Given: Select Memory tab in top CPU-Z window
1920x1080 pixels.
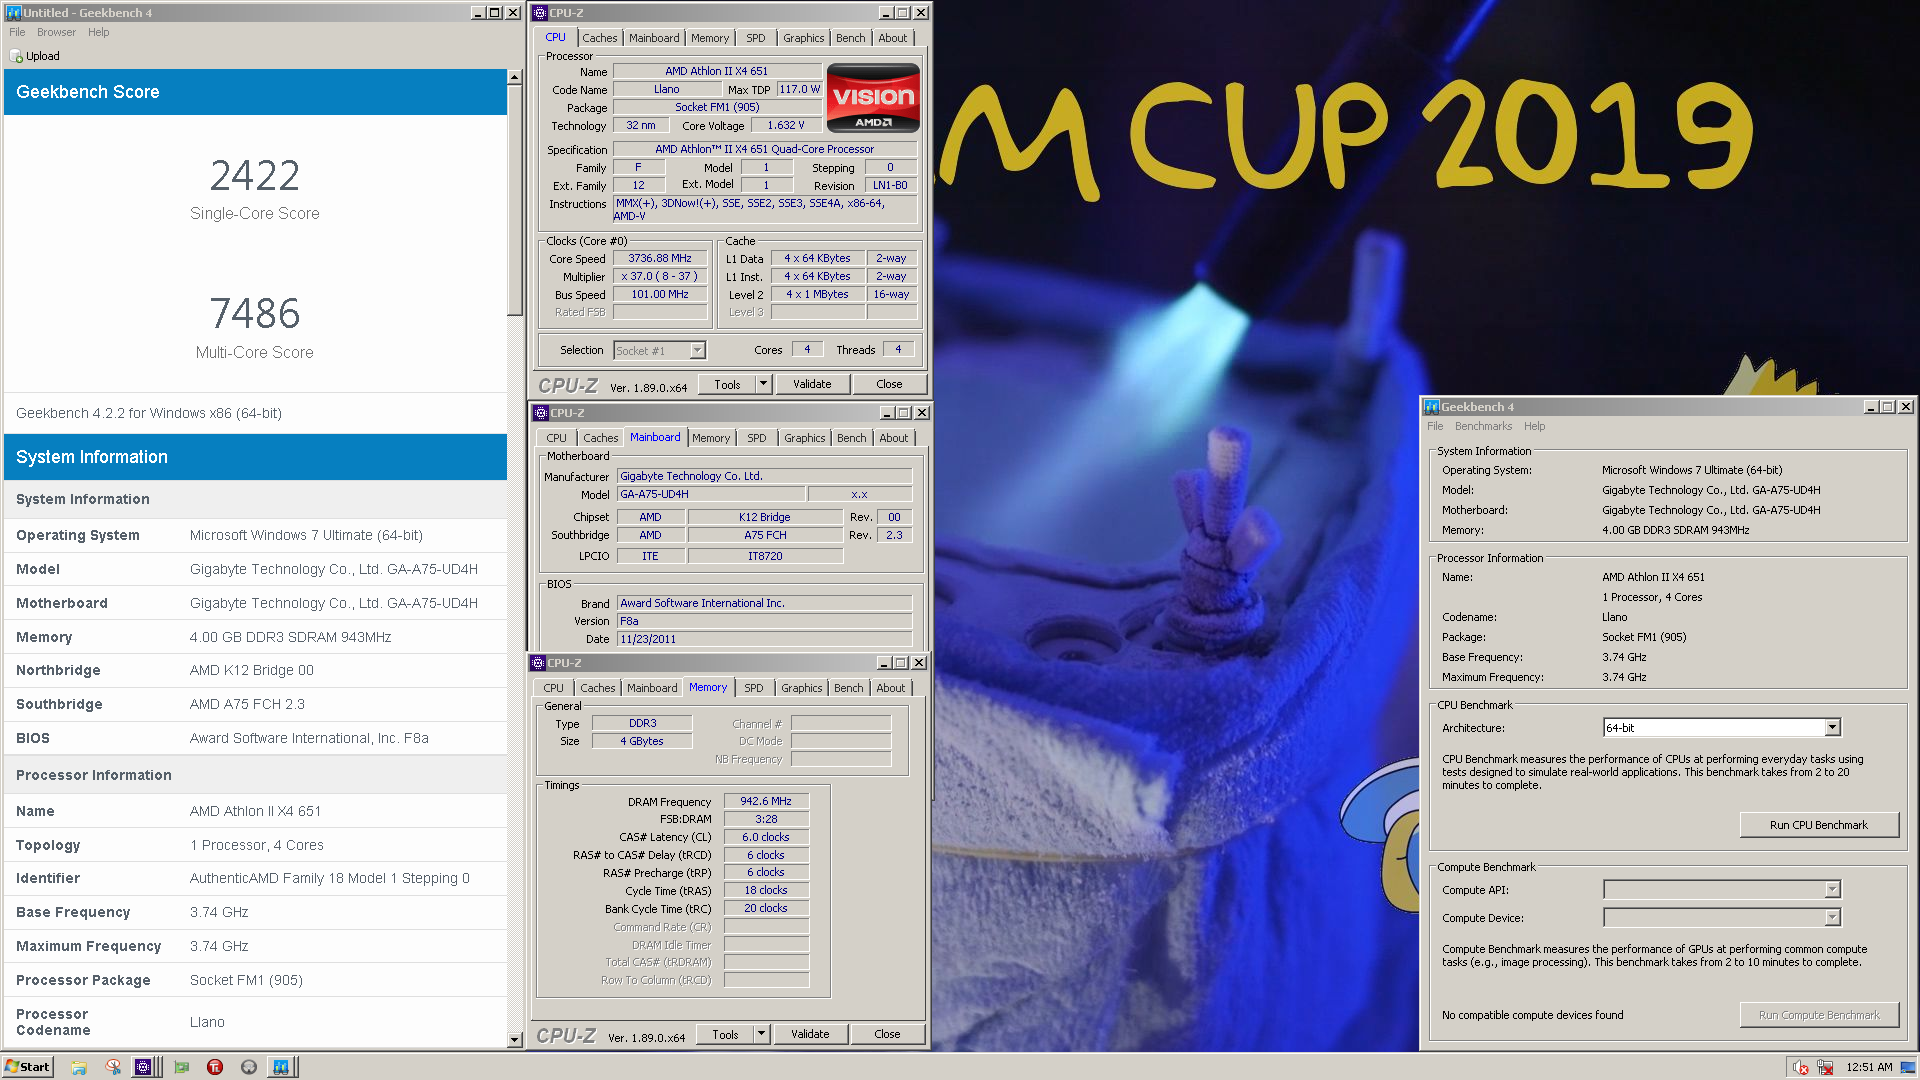Looking at the screenshot, I should (x=710, y=38).
